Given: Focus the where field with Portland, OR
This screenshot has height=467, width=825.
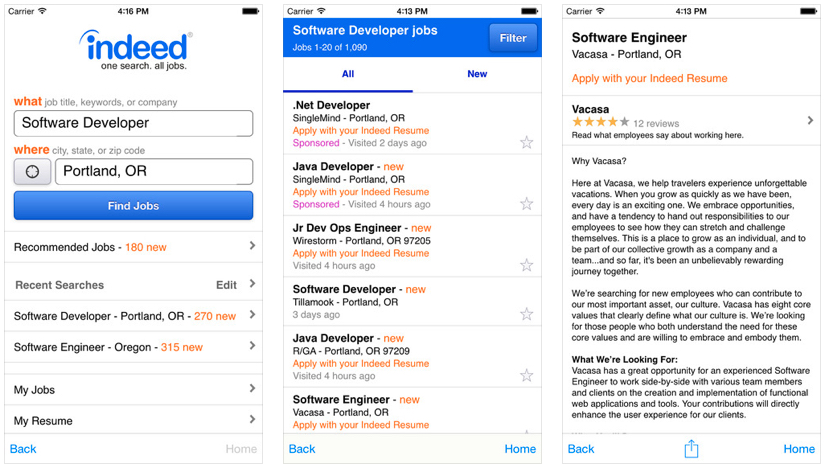Looking at the screenshot, I should click(154, 171).
